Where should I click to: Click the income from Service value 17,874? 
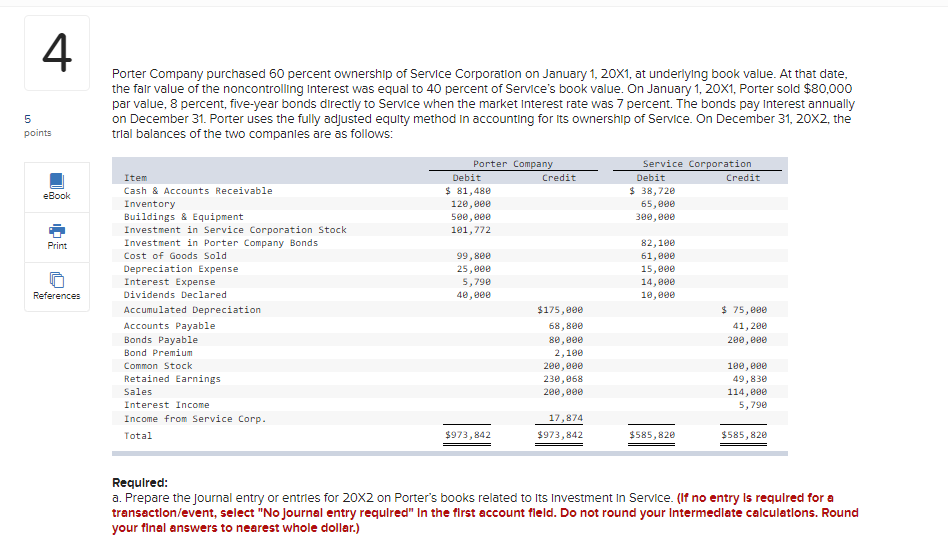tap(565, 418)
